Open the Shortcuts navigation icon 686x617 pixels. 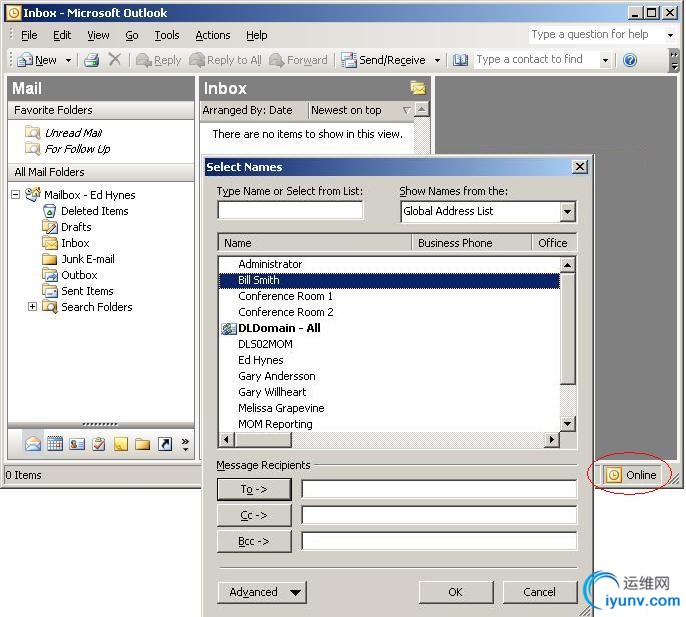[x=165, y=444]
